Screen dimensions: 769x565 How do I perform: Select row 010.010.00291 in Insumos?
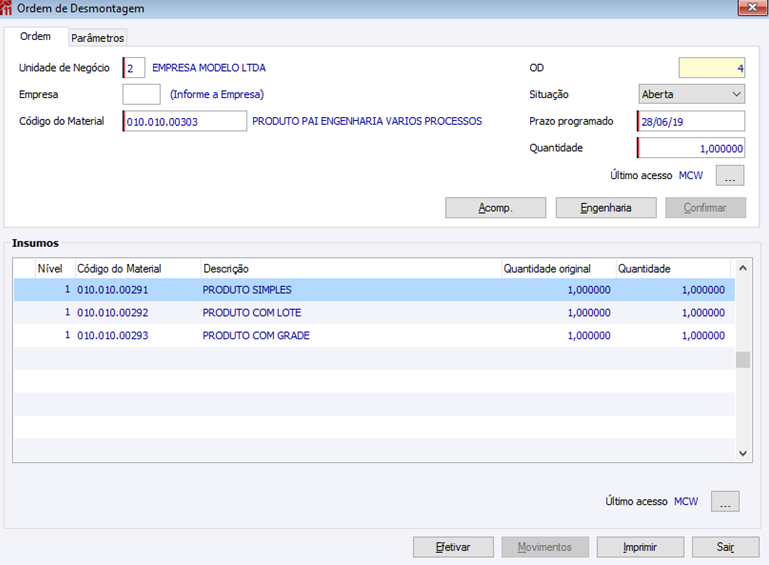[x=374, y=290]
